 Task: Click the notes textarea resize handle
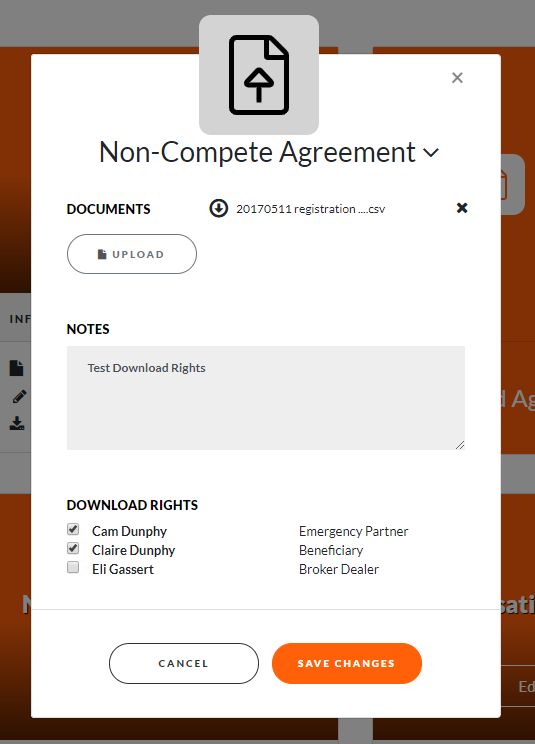point(460,445)
